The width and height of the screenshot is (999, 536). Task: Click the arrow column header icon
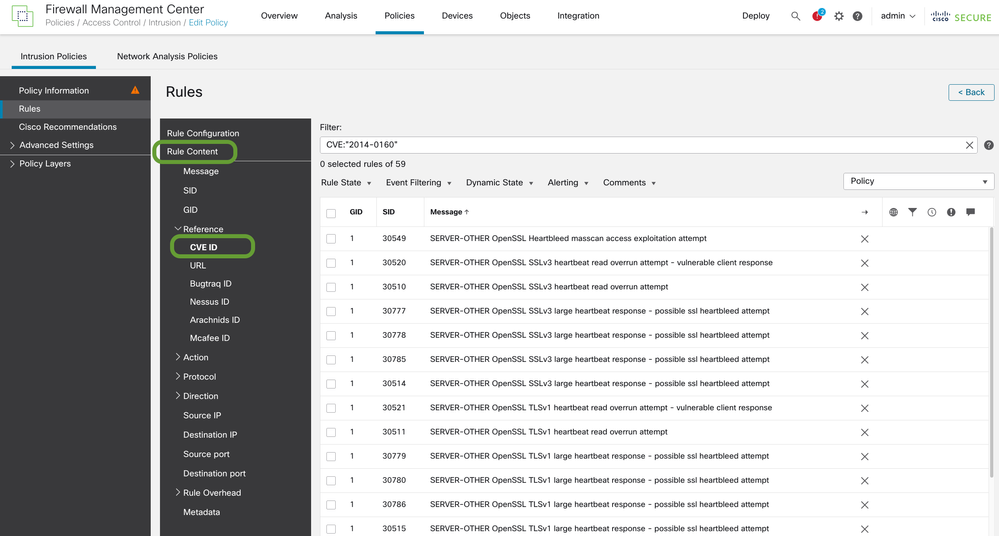click(x=865, y=212)
